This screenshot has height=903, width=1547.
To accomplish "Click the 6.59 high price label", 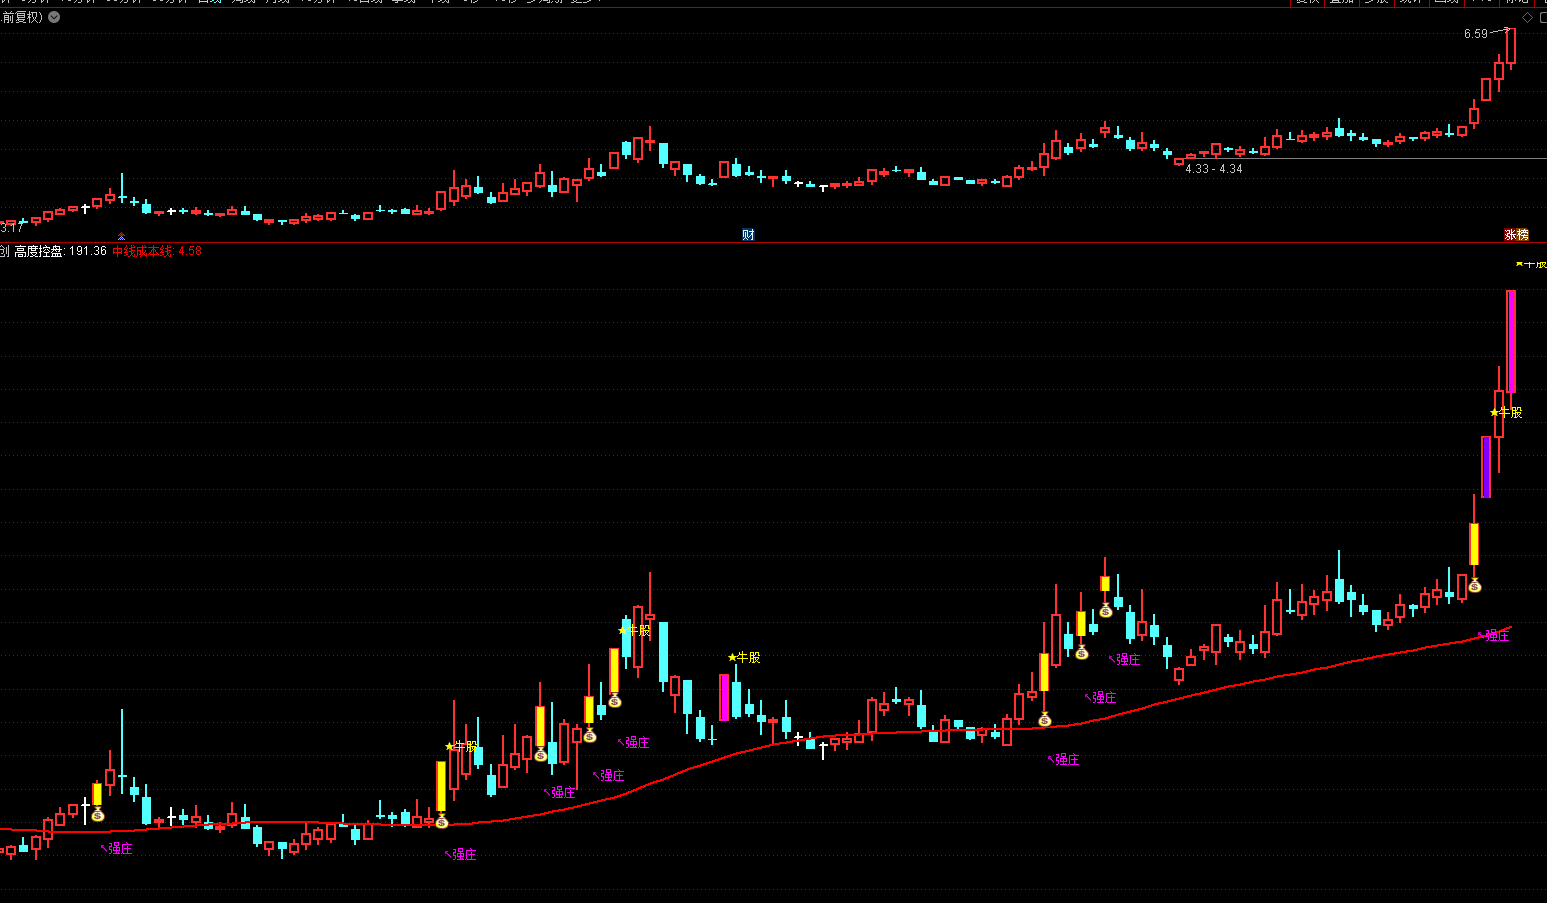I will (x=1476, y=34).
